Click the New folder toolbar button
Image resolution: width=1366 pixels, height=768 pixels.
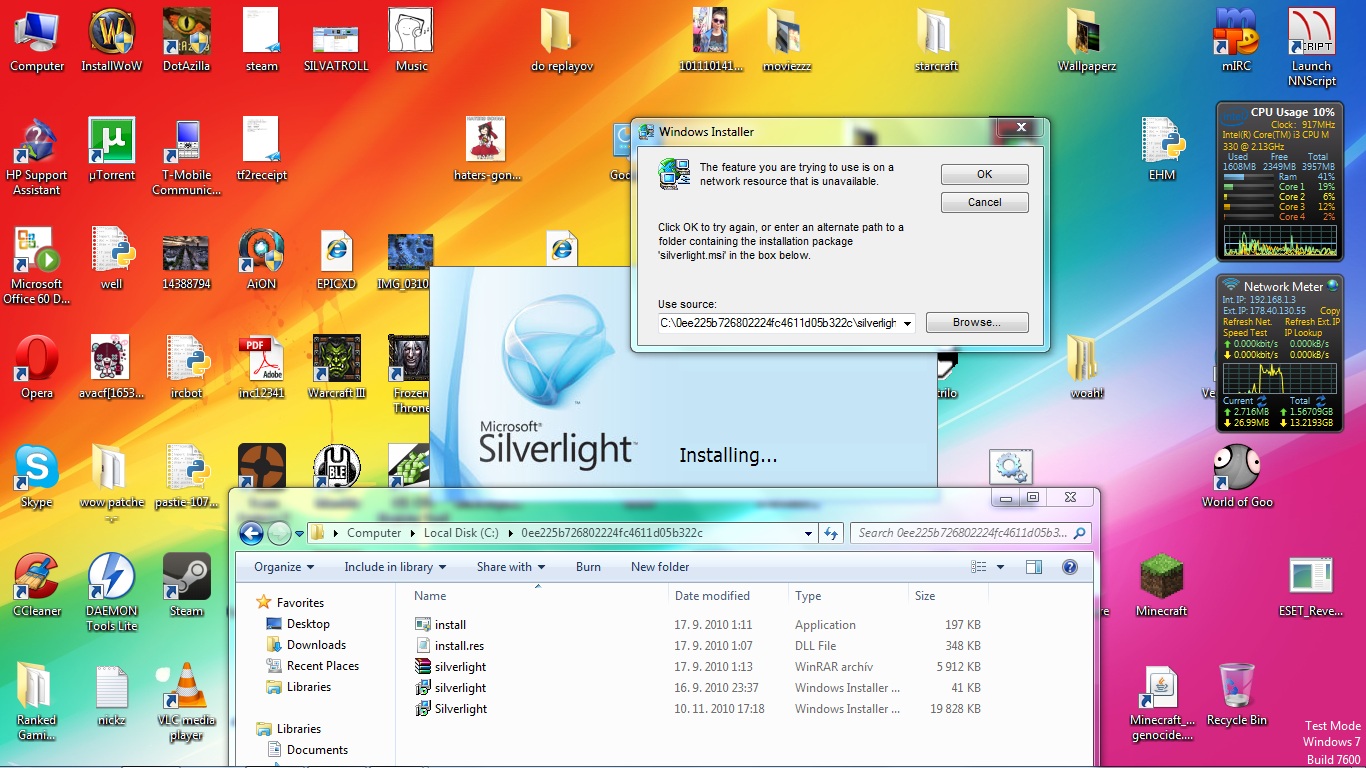tap(660, 567)
